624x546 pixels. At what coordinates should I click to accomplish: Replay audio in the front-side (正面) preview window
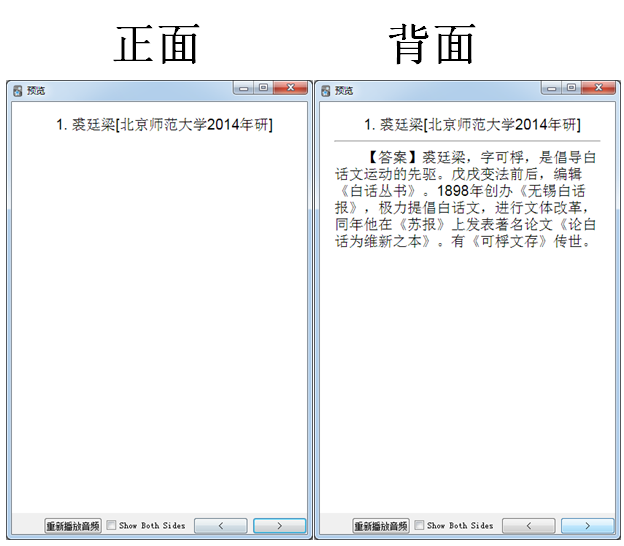(x=73, y=526)
